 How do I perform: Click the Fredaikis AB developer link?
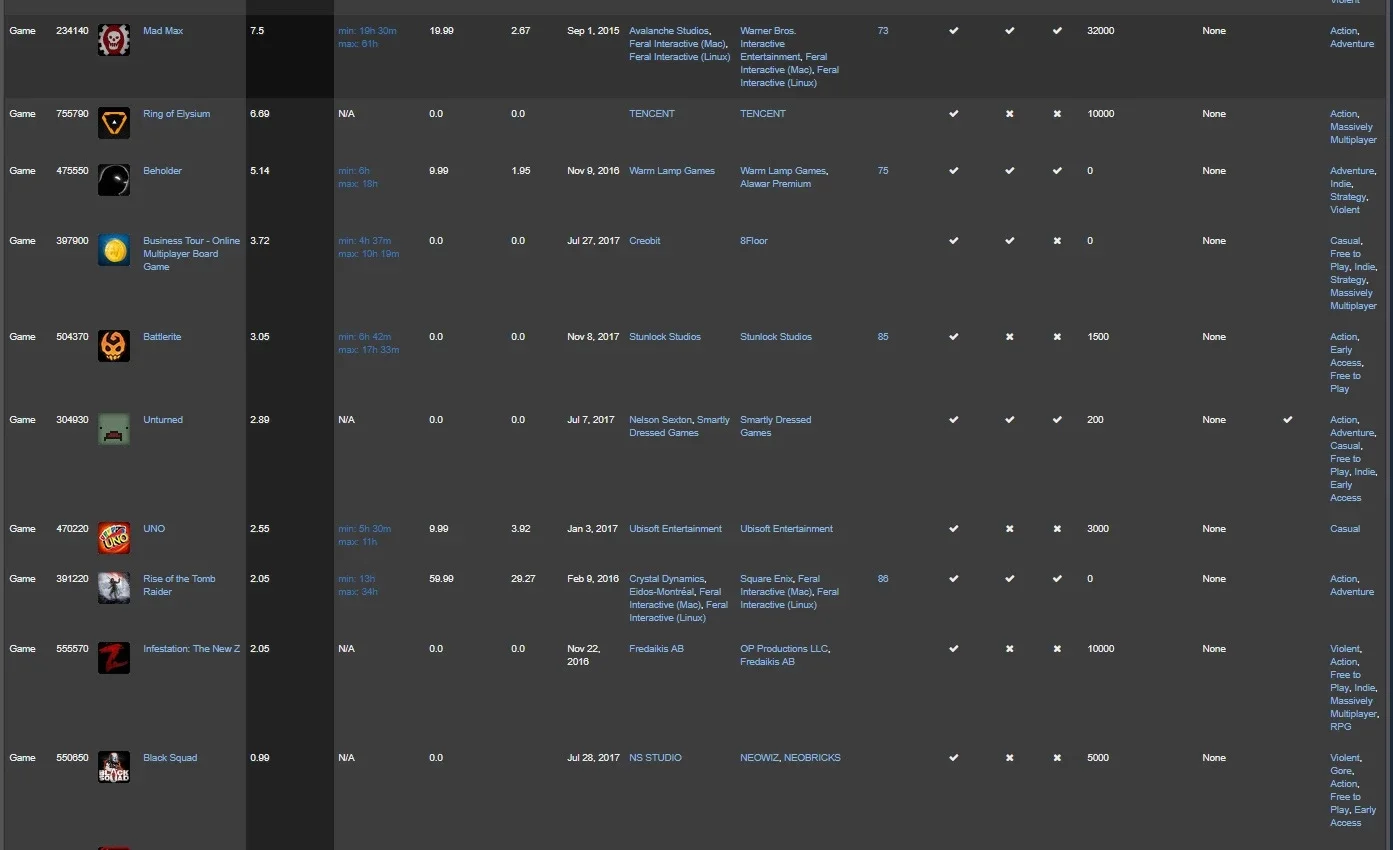click(x=656, y=649)
